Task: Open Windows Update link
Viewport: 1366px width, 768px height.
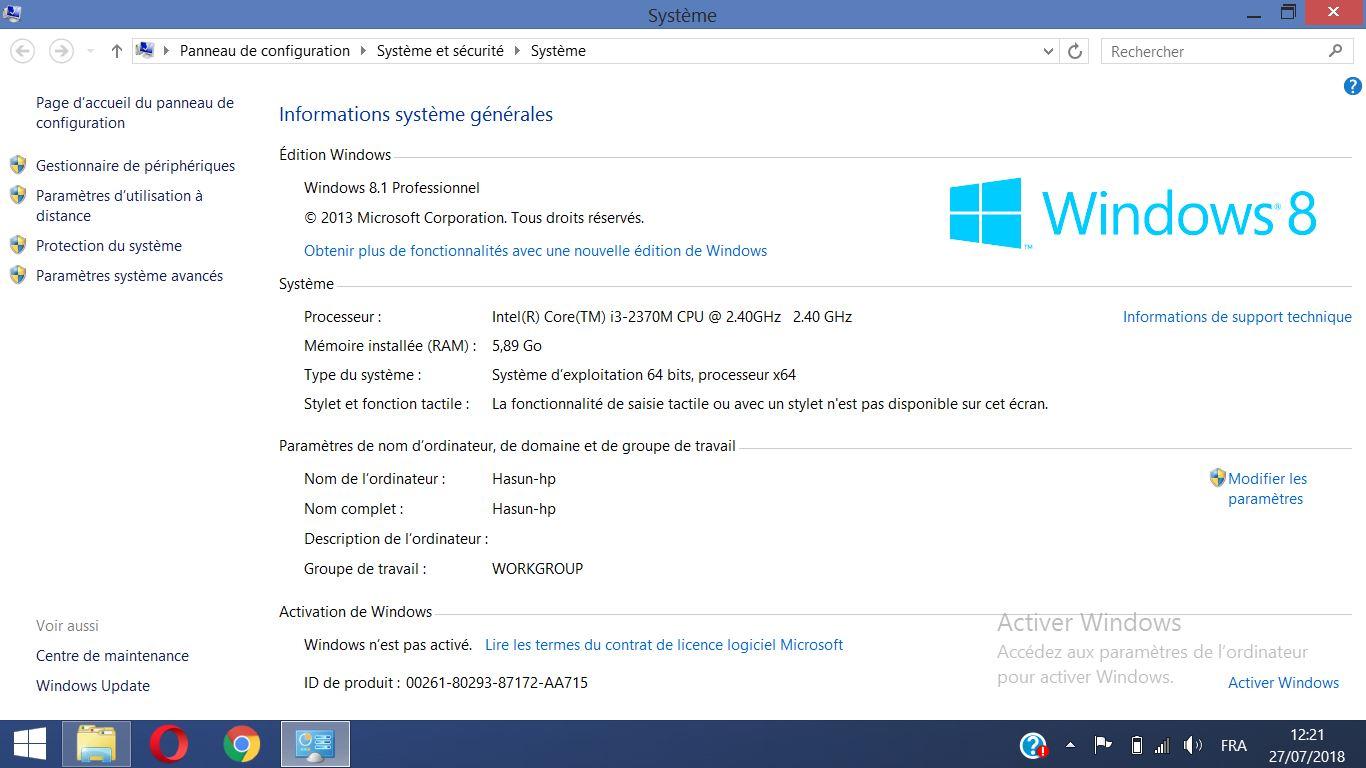Action: tap(93, 685)
